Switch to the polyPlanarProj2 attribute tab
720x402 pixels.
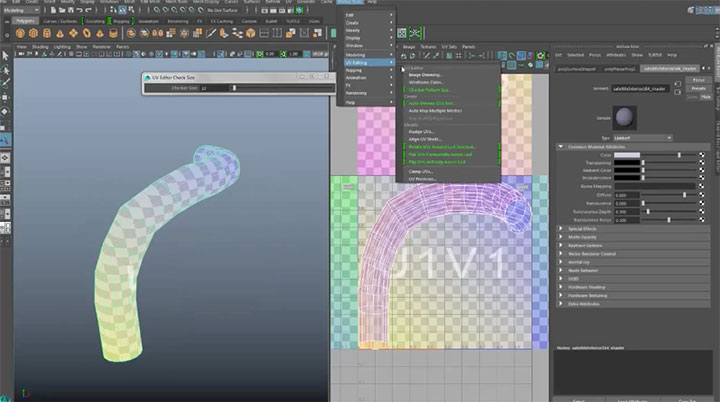(619, 69)
